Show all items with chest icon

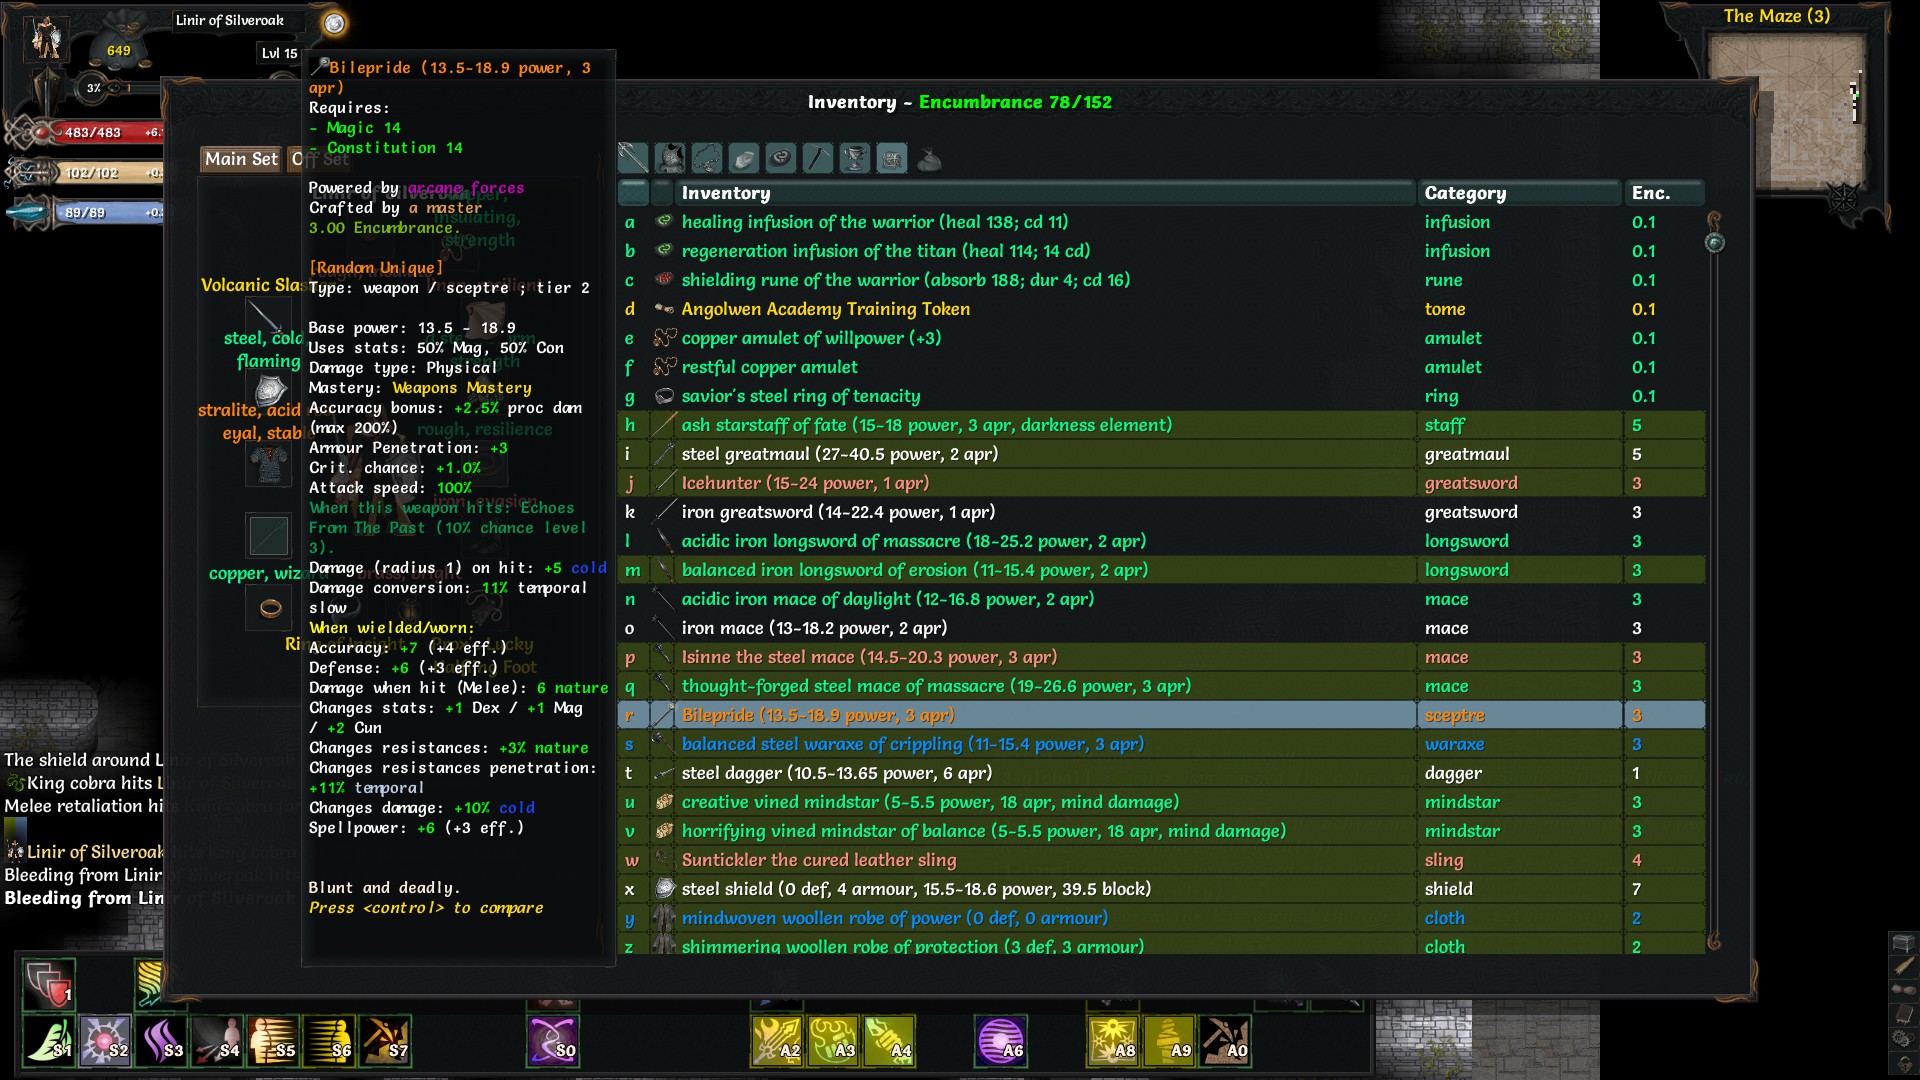pyautogui.click(x=892, y=158)
